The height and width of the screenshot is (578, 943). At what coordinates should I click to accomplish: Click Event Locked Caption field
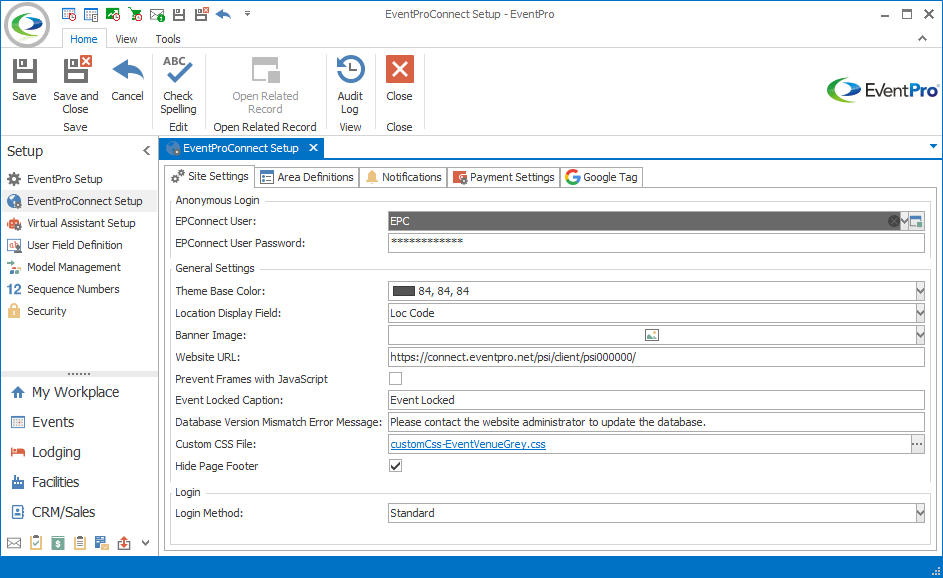656,400
